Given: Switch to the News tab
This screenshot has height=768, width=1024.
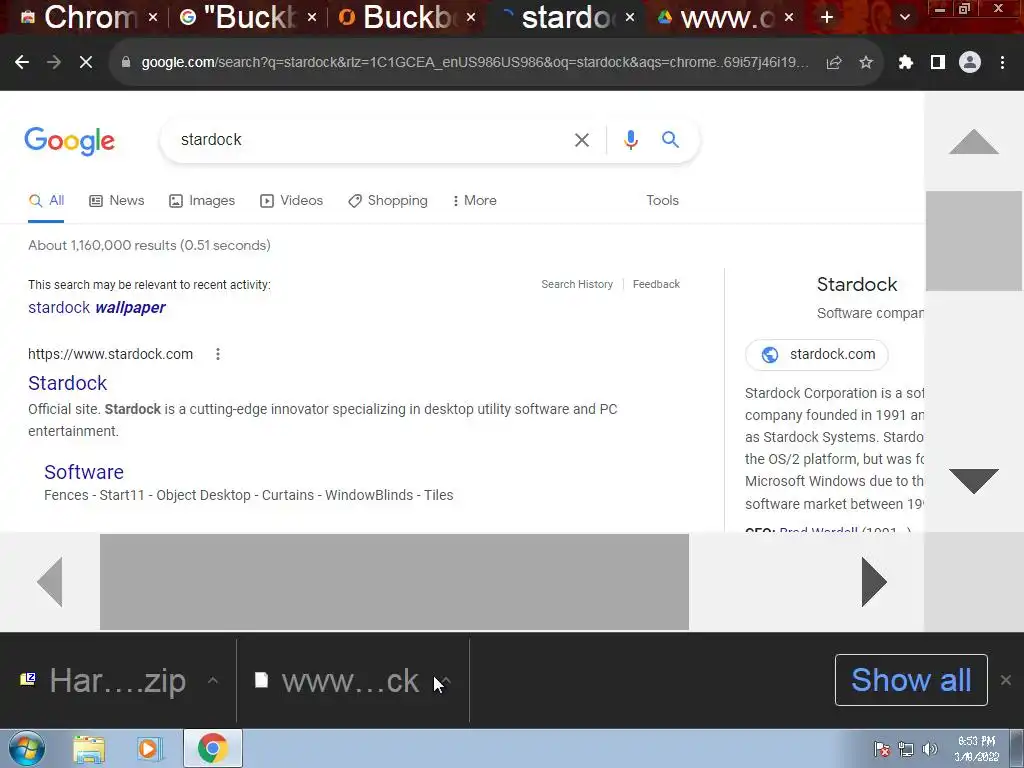Looking at the screenshot, I should pyautogui.click(x=116, y=200).
